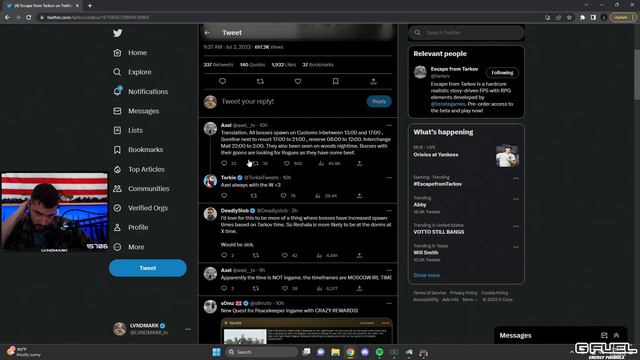The image size is (640, 360).
Task: Click the reply icon under the main tweet
Action: pyautogui.click(x=222, y=81)
